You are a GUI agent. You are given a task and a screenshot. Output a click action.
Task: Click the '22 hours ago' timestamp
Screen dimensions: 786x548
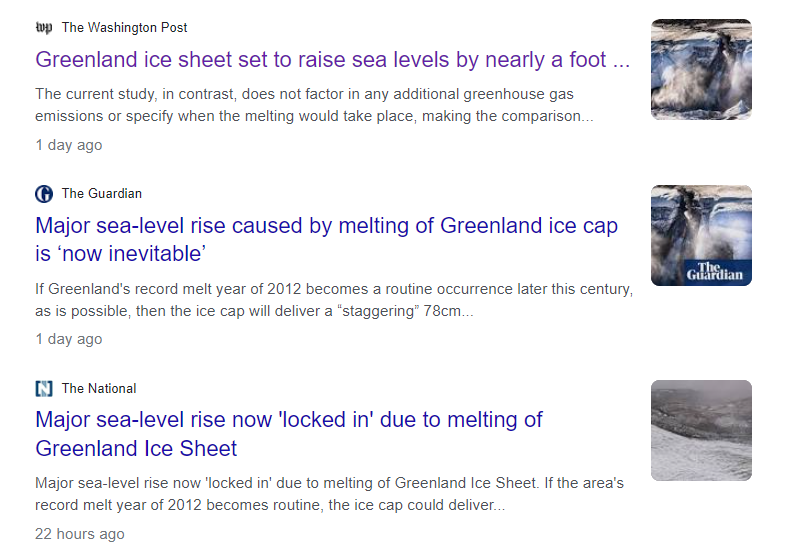pos(80,534)
